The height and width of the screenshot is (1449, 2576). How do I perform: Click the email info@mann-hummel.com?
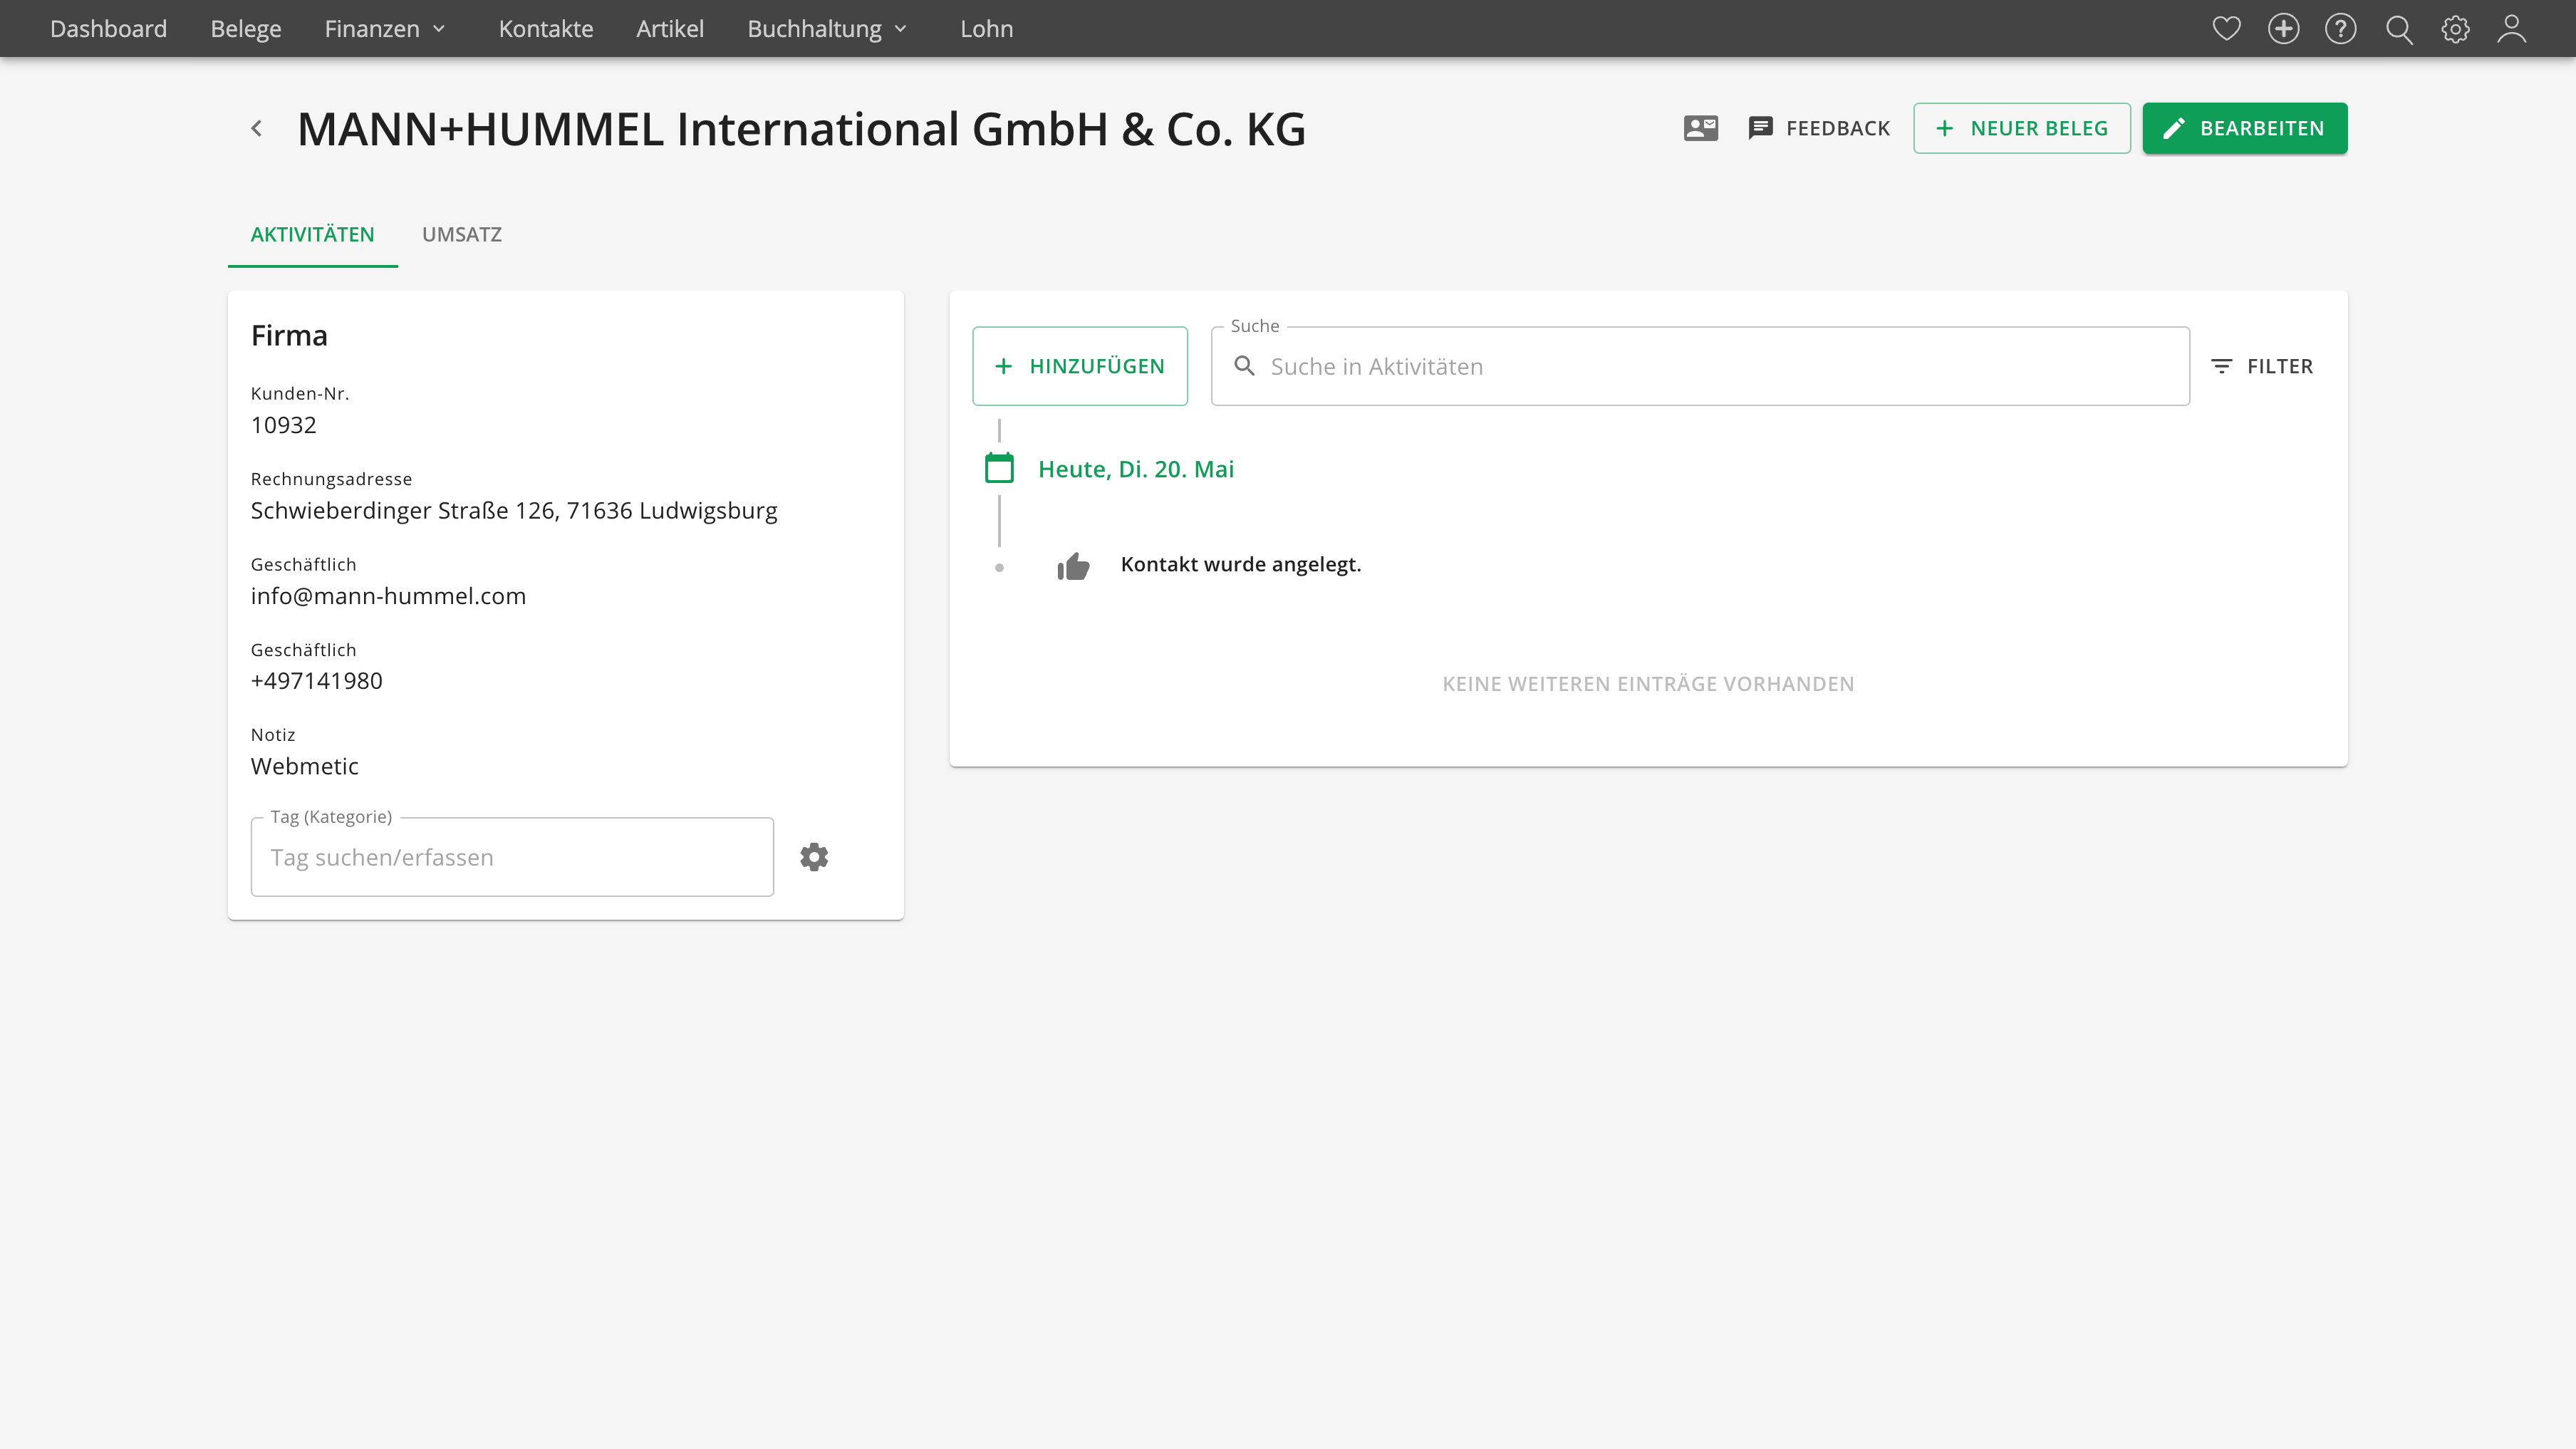coord(388,596)
